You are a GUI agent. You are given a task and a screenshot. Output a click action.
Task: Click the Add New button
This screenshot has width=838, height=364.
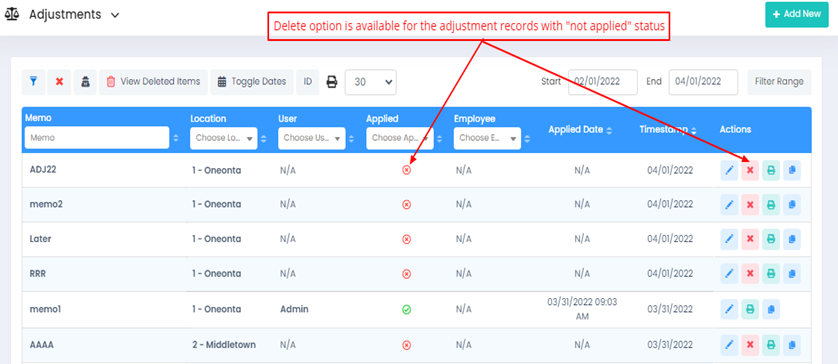[x=796, y=14]
